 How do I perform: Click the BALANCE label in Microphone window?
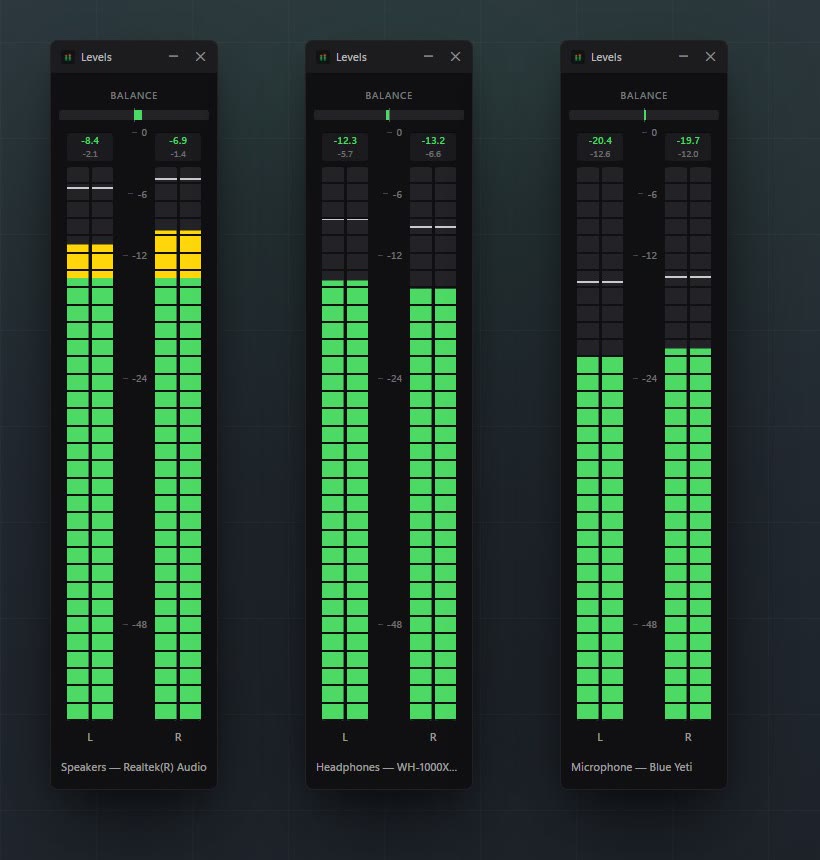point(644,95)
